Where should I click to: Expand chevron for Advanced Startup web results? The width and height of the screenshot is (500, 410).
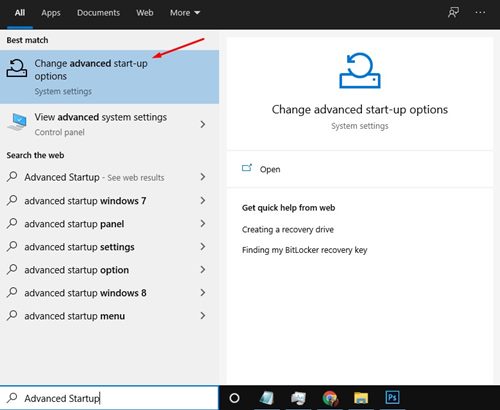coord(203,177)
